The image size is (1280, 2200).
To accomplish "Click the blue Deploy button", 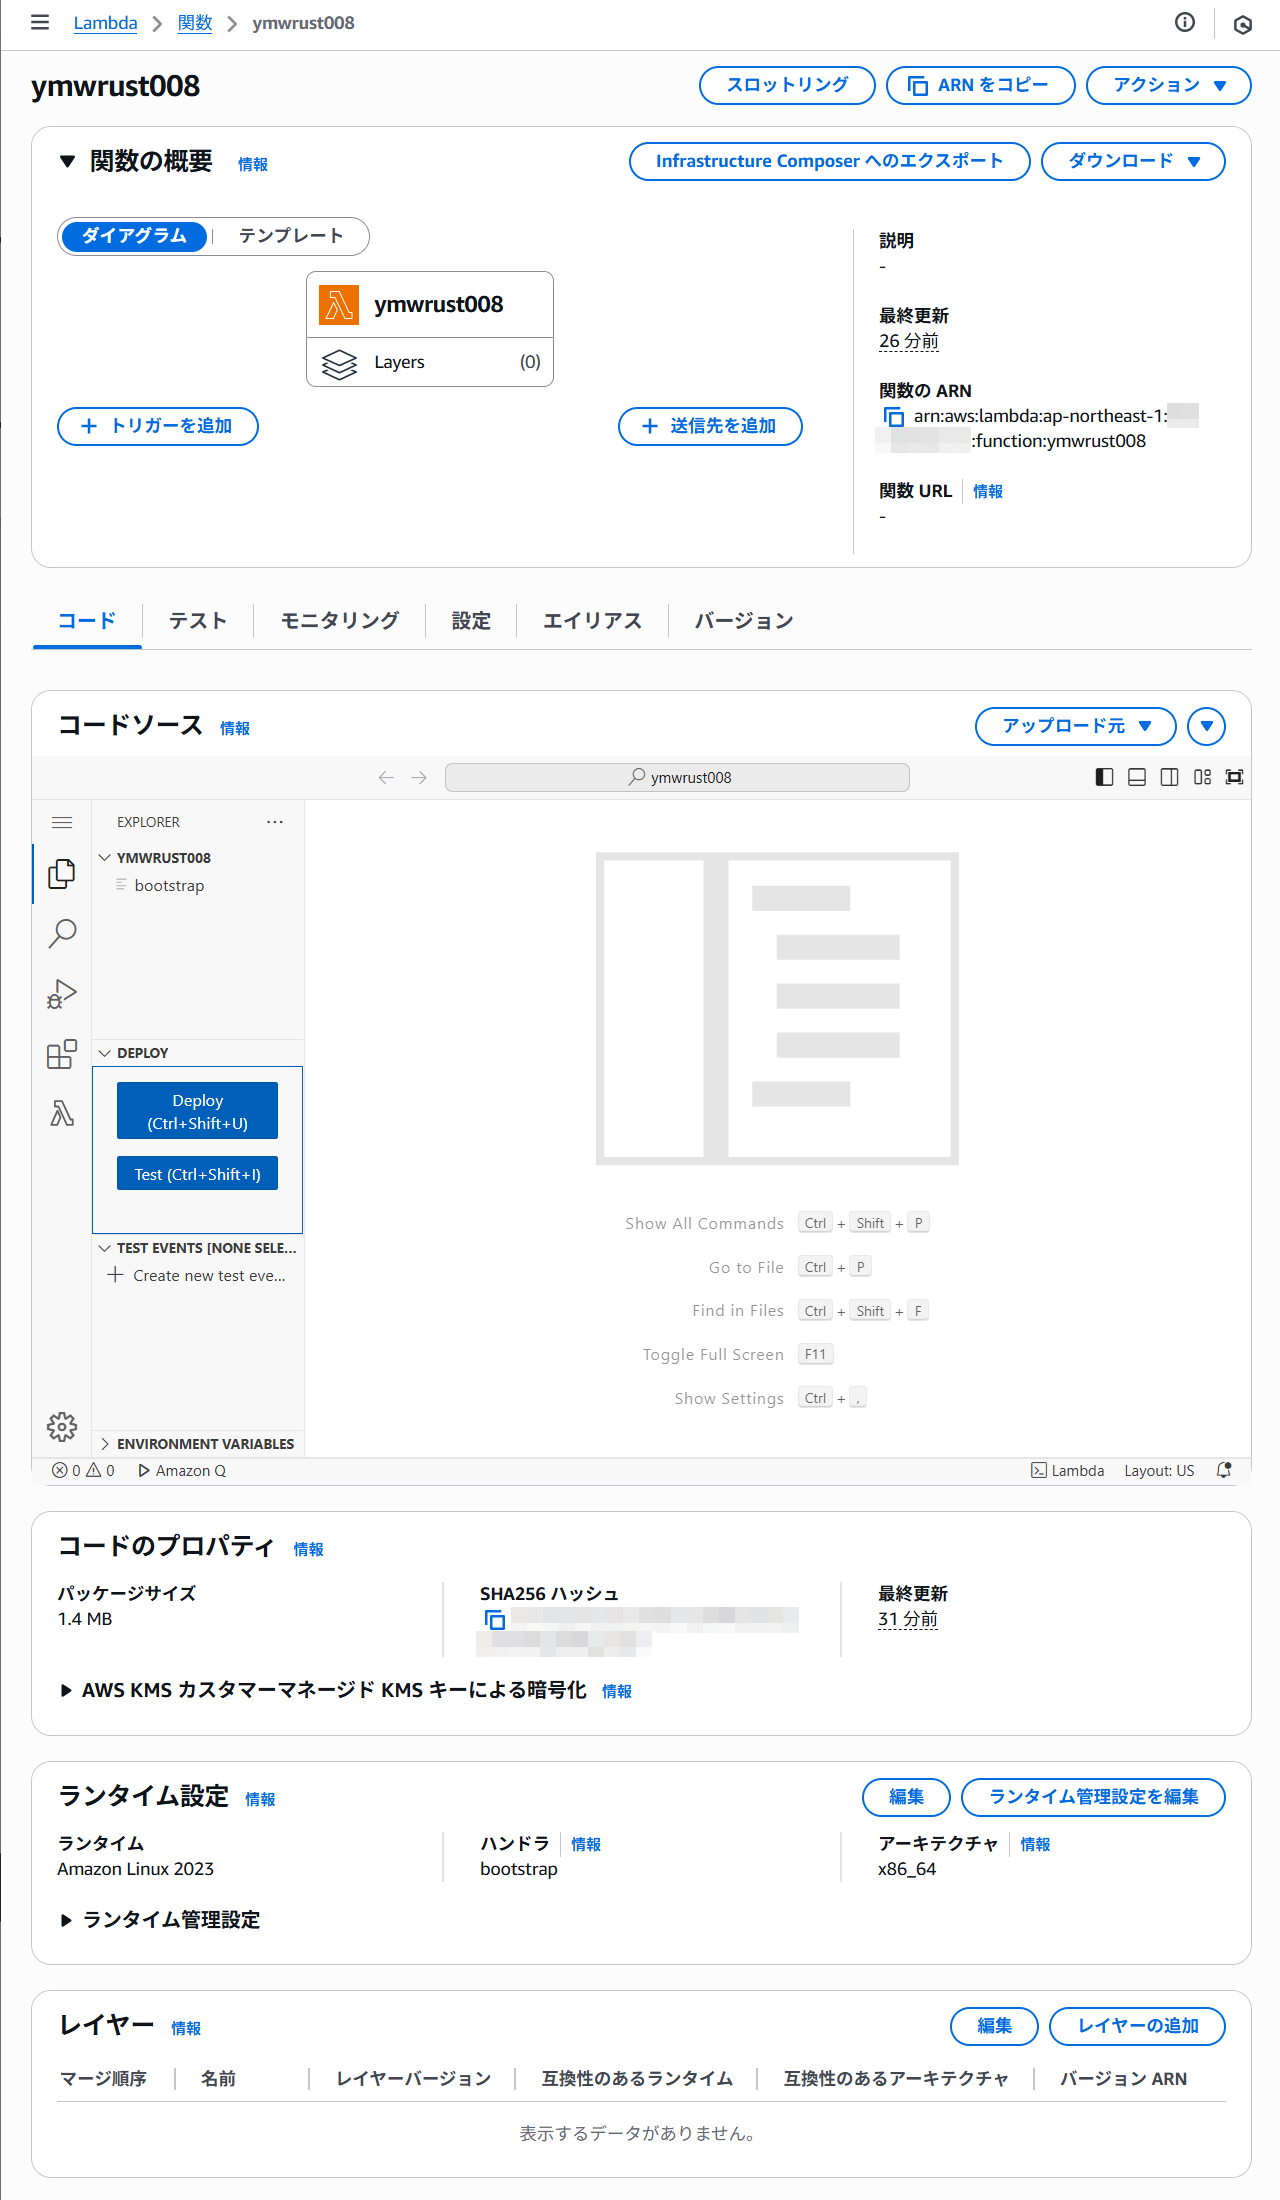I will point(197,1111).
